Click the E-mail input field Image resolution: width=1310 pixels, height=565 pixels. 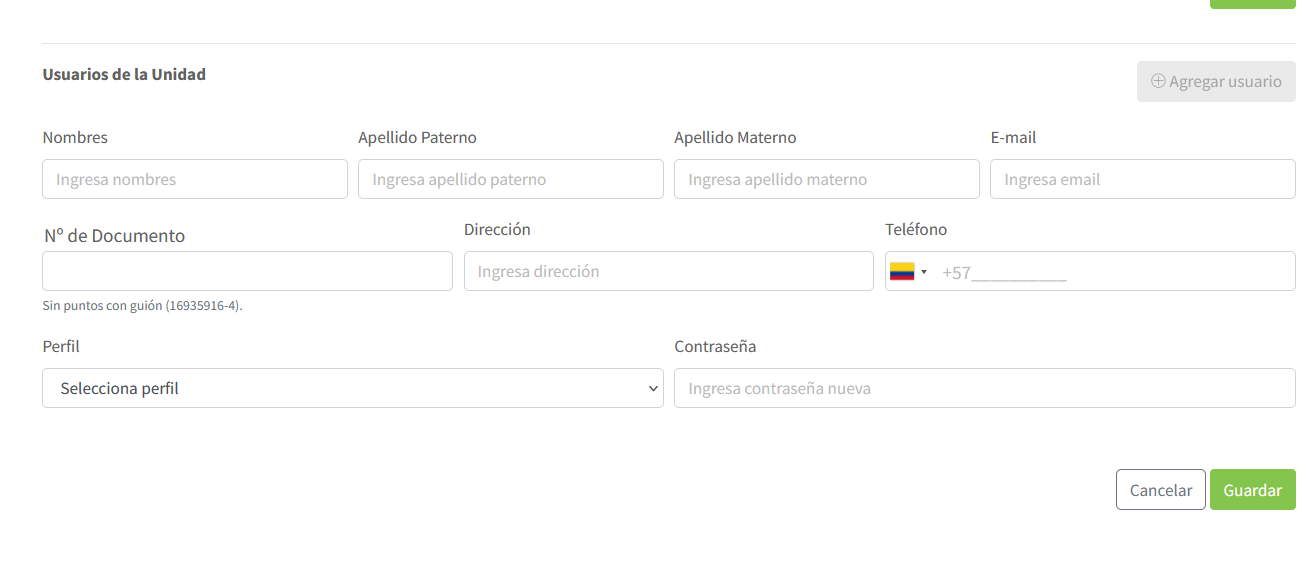point(1143,179)
